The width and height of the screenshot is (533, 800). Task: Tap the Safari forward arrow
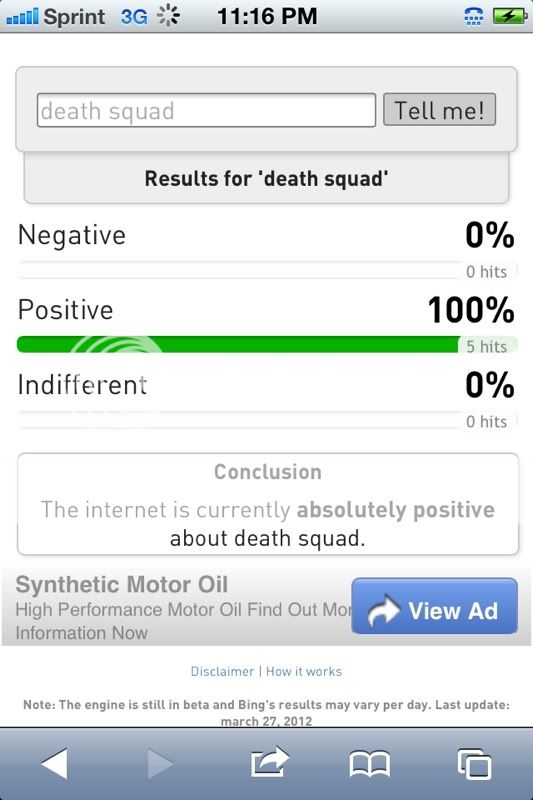(x=161, y=764)
